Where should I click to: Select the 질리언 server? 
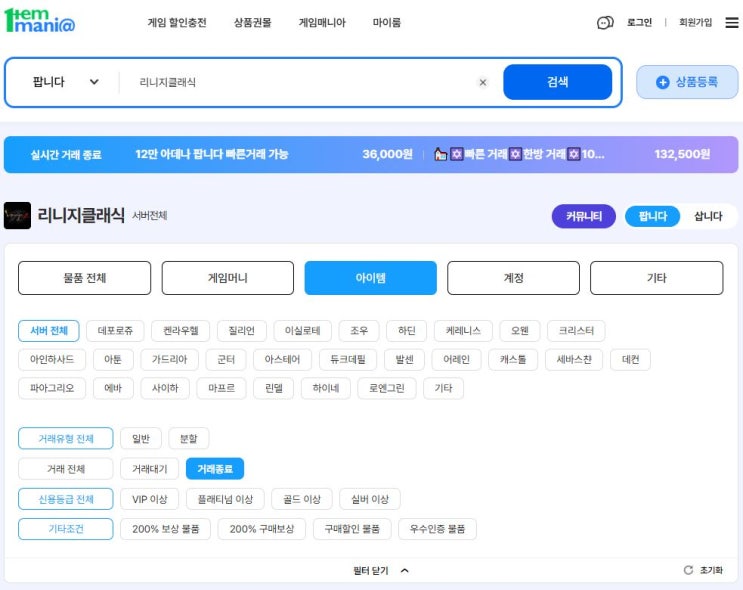point(242,331)
